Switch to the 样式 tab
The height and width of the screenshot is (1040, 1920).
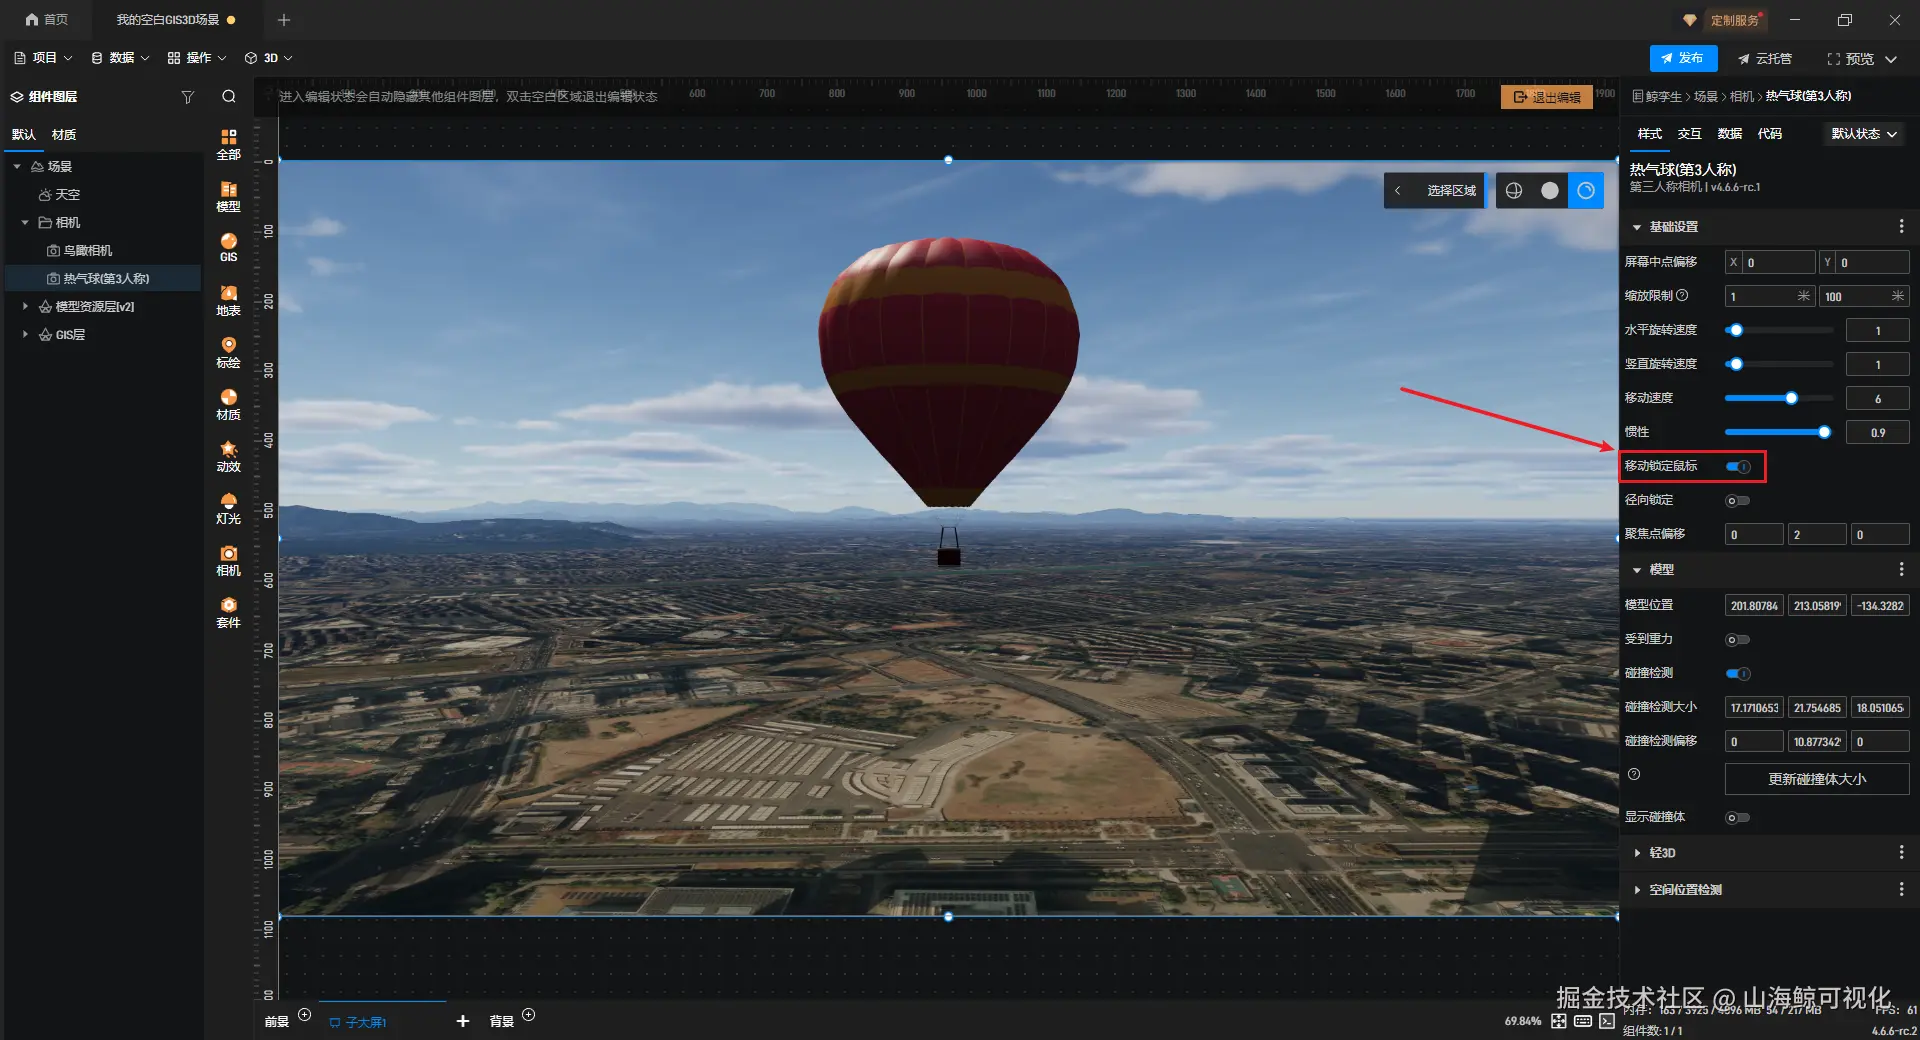click(x=1650, y=134)
